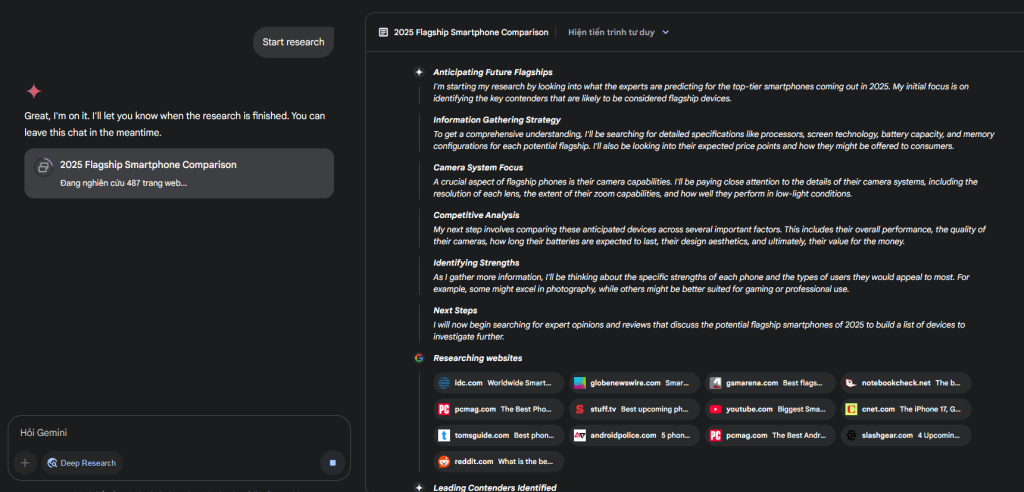This screenshot has height=492, width=1024.
Task: Click the Researching websites heading
Action: click(x=477, y=358)
